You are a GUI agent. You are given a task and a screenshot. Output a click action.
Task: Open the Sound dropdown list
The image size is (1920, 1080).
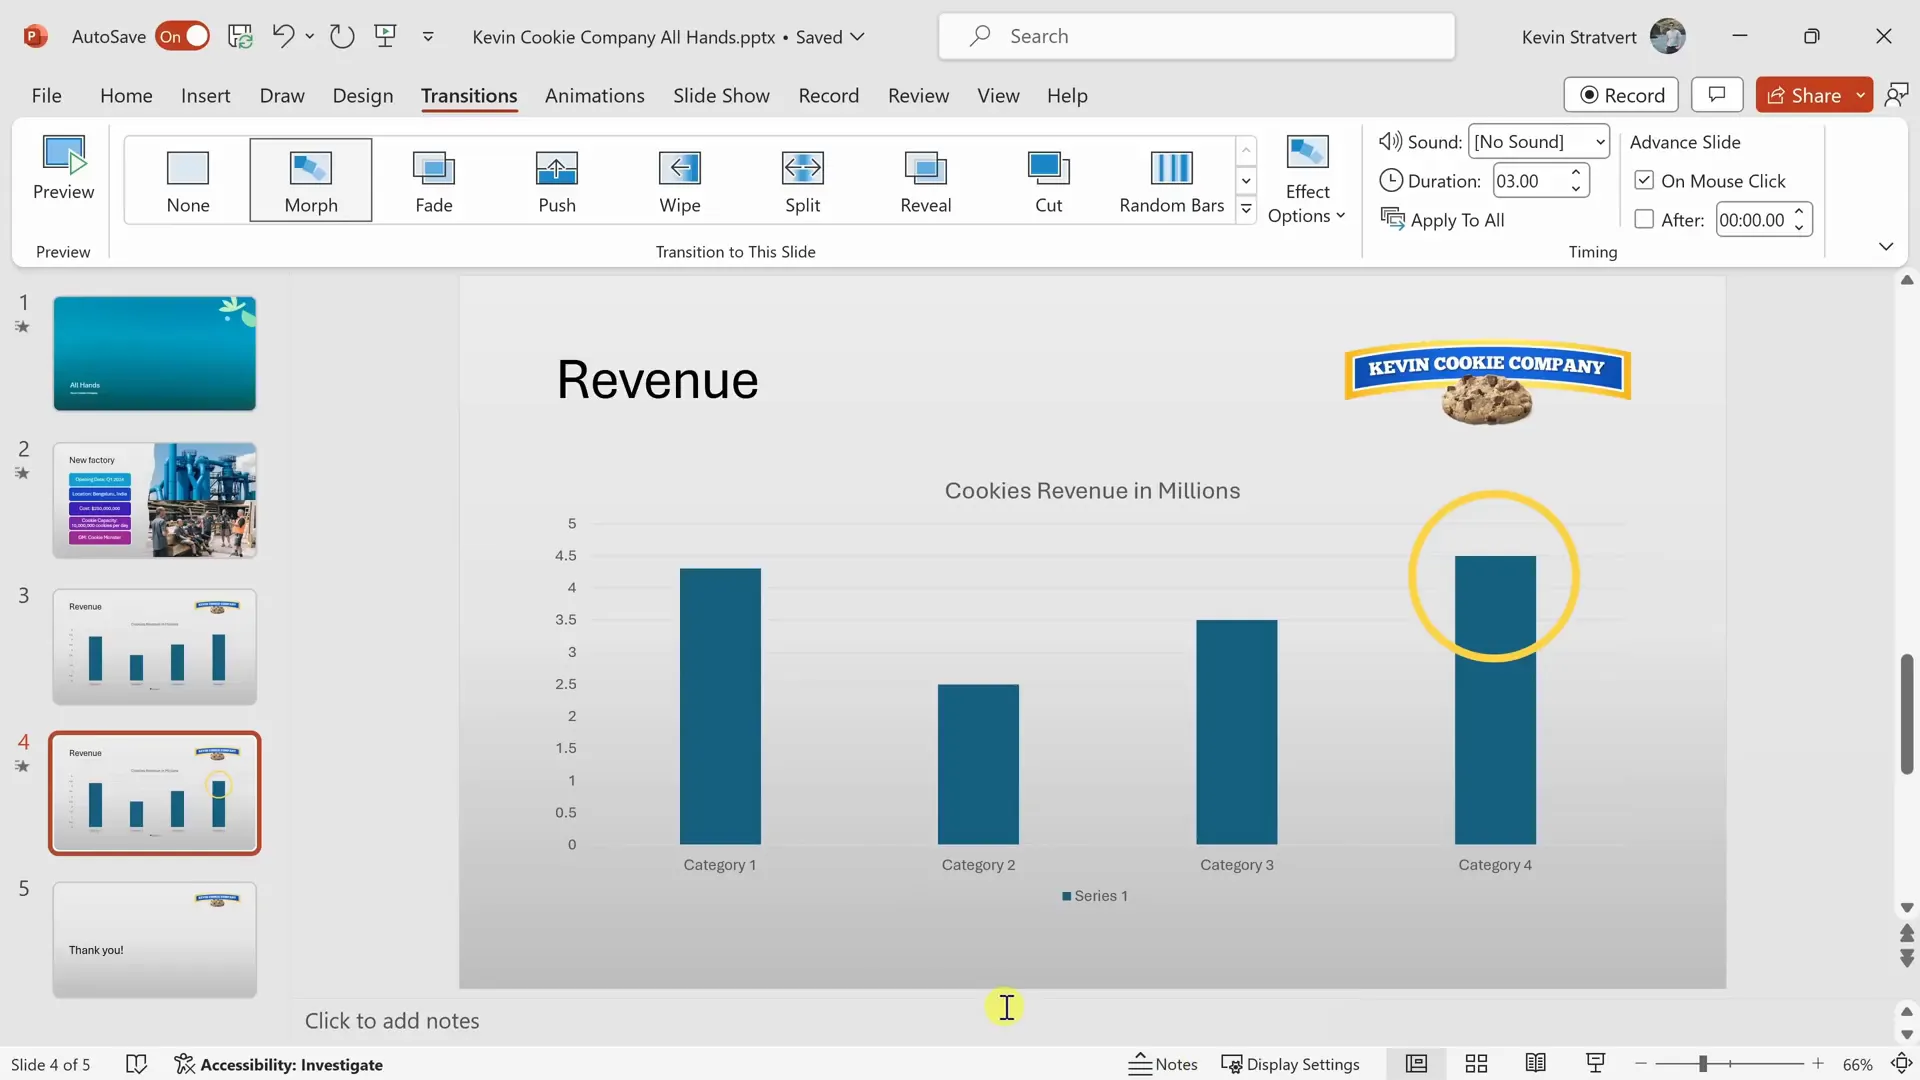click(x=1600, y=142)
